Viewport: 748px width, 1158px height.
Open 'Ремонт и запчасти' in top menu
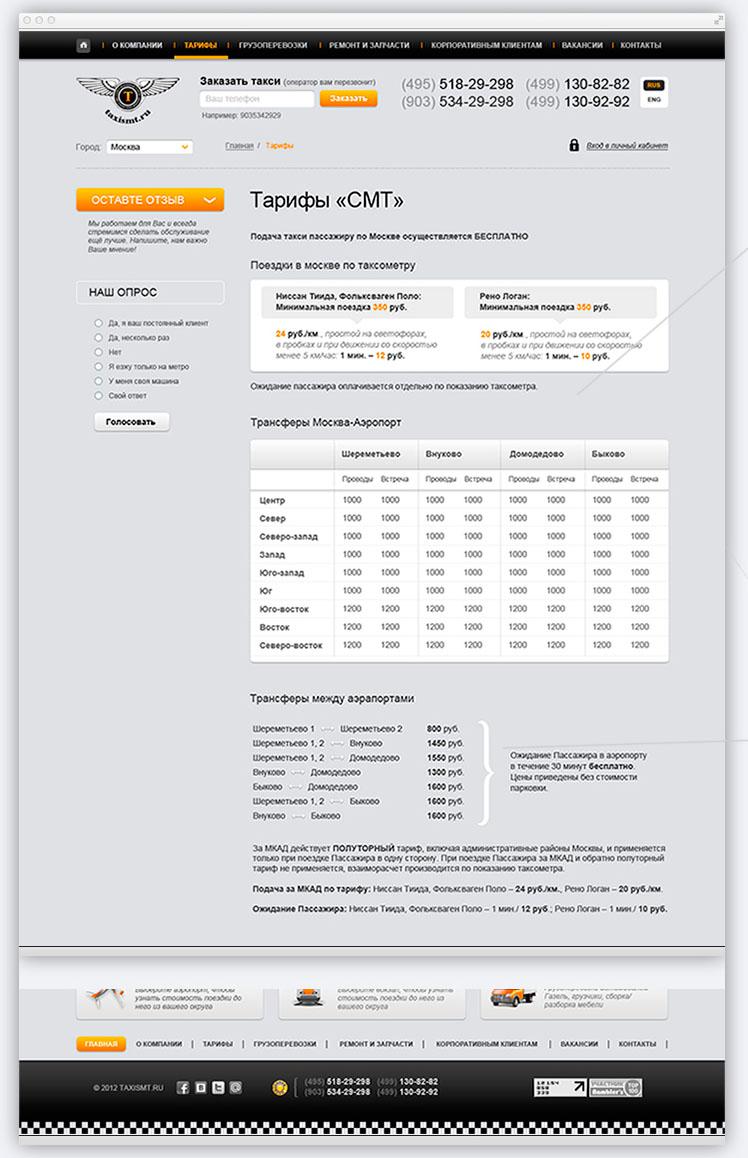point(369,45)
